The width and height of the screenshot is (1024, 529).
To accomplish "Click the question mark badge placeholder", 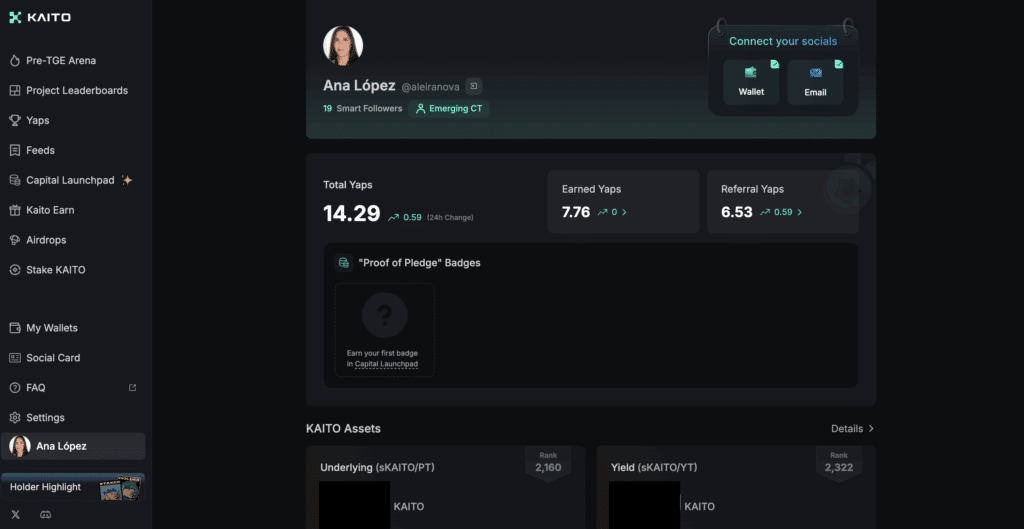I will tap(385, 315).
